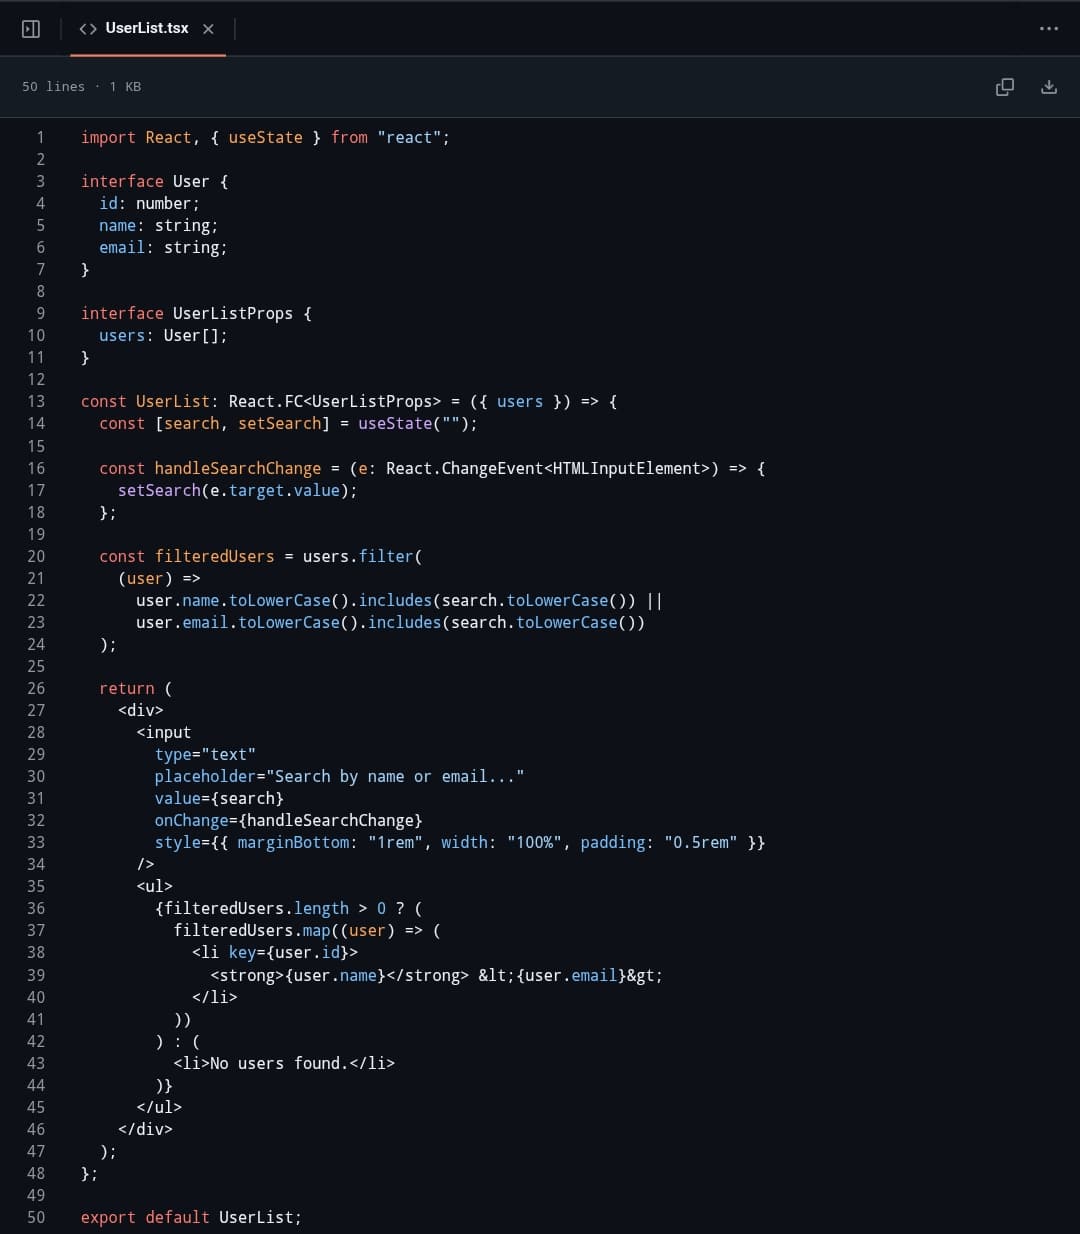Click line number 50
The height and width of the screenshot is (1234, 1080).
coord(36,1217)
